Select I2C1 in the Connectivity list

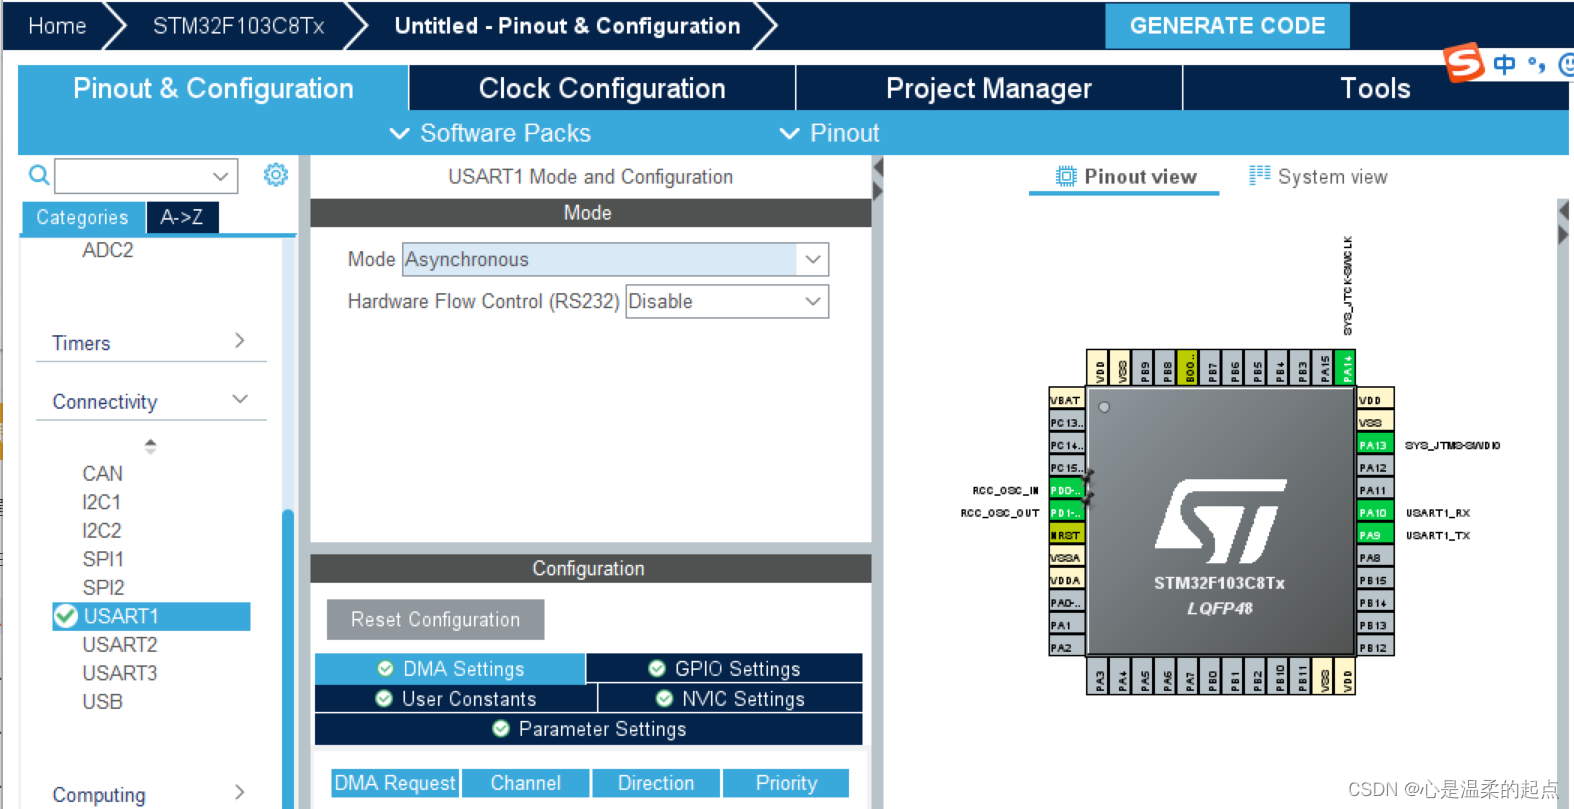click(x=102, y=502)
